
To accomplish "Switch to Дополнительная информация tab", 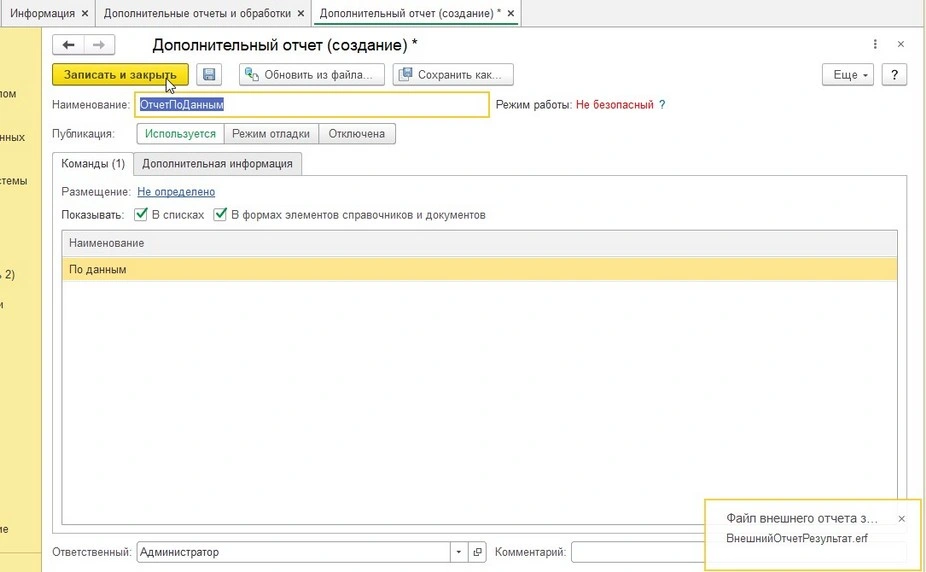I will tap(217, 163).
